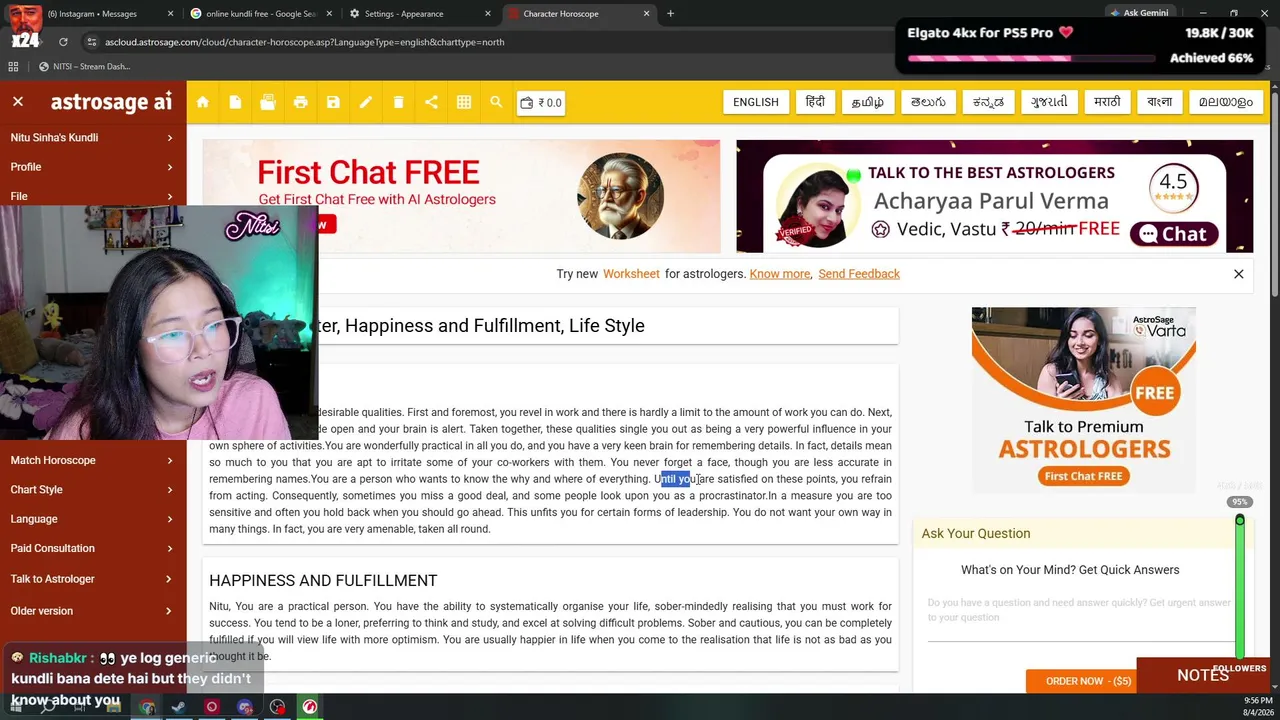Switch language to मराठी
Screen dimensions: 1280x720
1107,102
